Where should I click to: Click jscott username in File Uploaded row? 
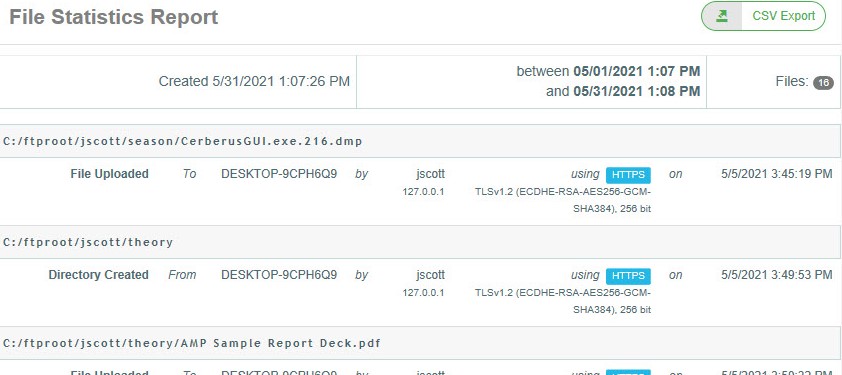[430, 174]
